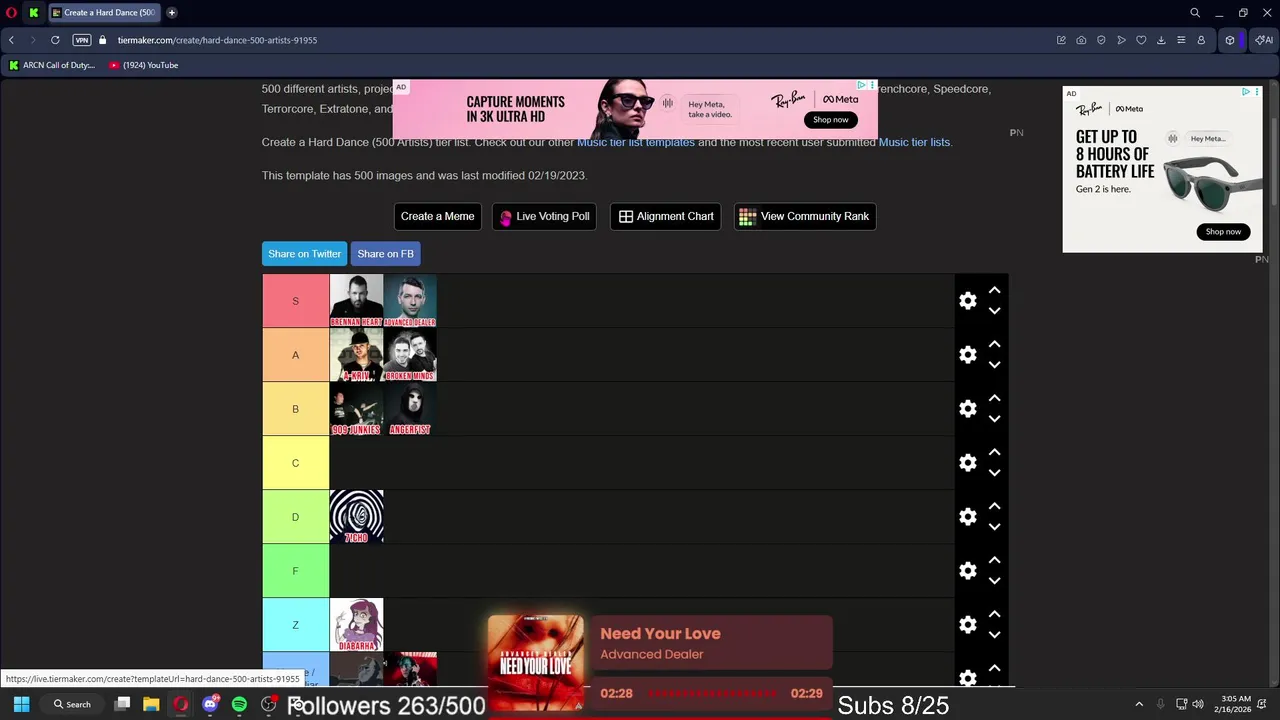Image resolution: width=1280 pixels, height=720 pixels.
Task: Close the top Ray-Ban banner ad
Action: pos(872,85)
